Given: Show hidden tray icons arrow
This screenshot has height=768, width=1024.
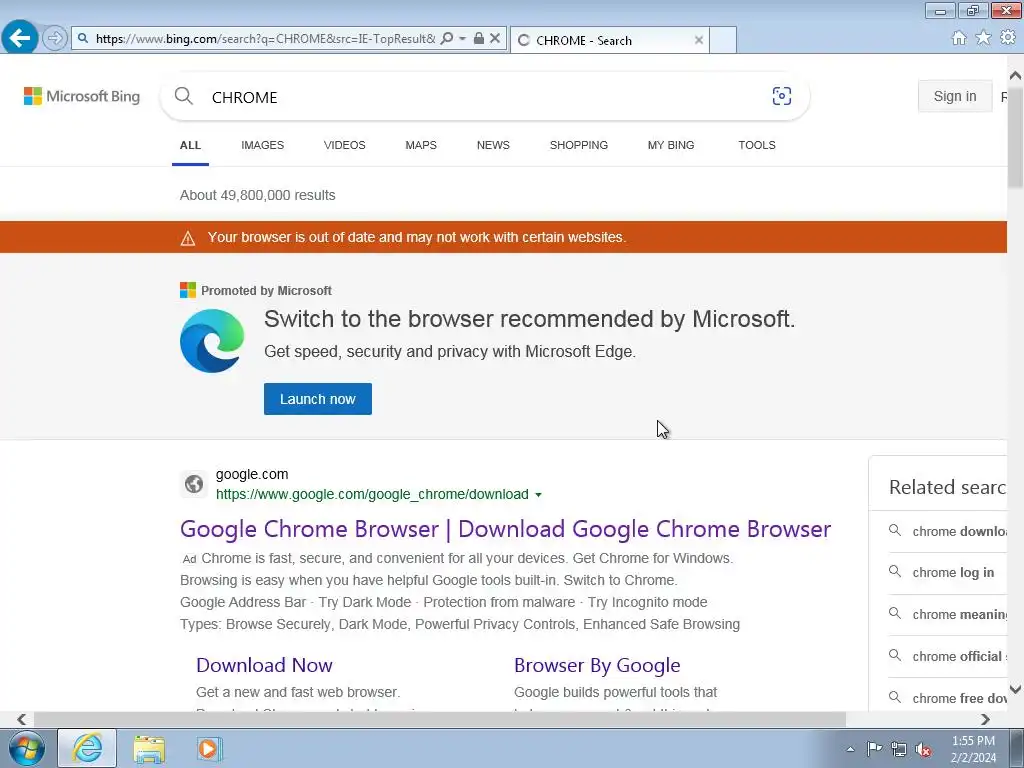Looking at the screenshot, I should point(850,749).
